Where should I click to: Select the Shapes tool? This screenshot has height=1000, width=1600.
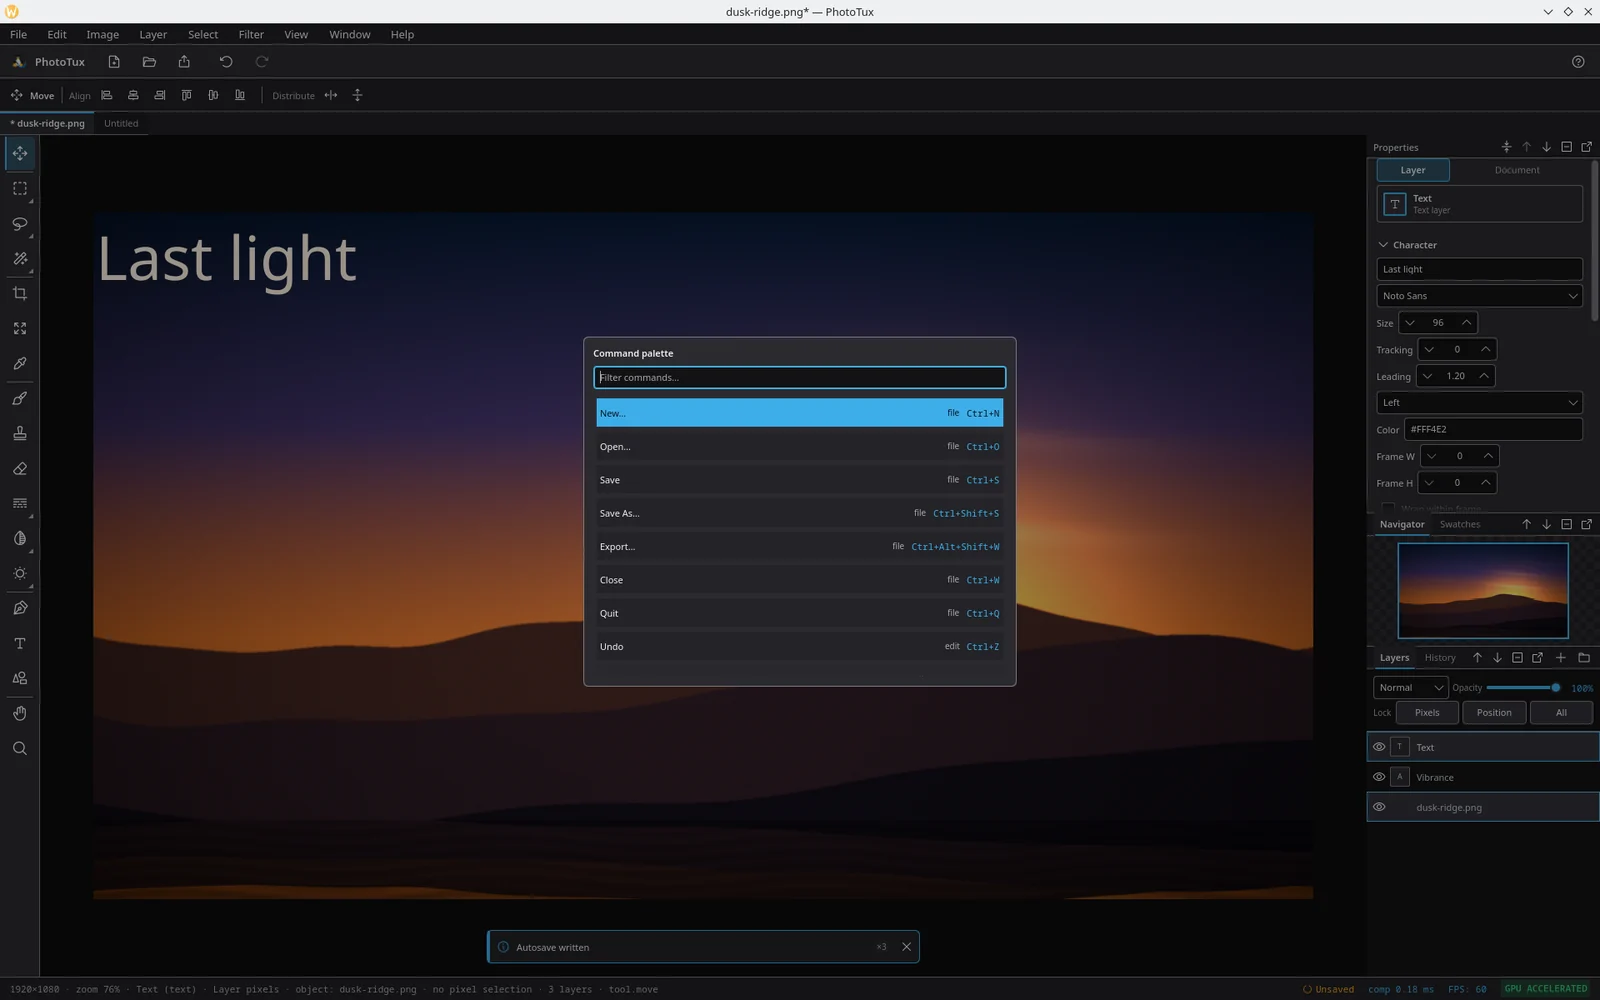(20, 679)
